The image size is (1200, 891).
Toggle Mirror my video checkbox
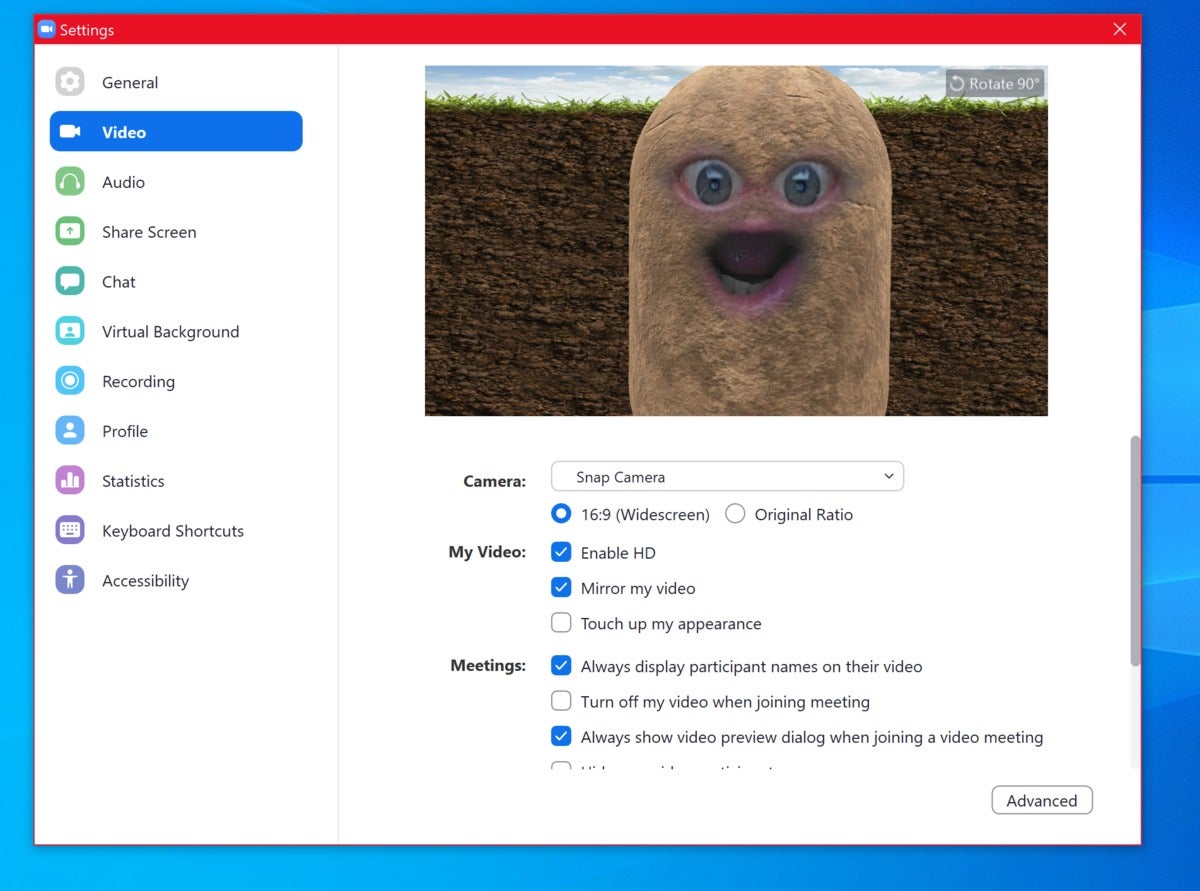[561, 588]
